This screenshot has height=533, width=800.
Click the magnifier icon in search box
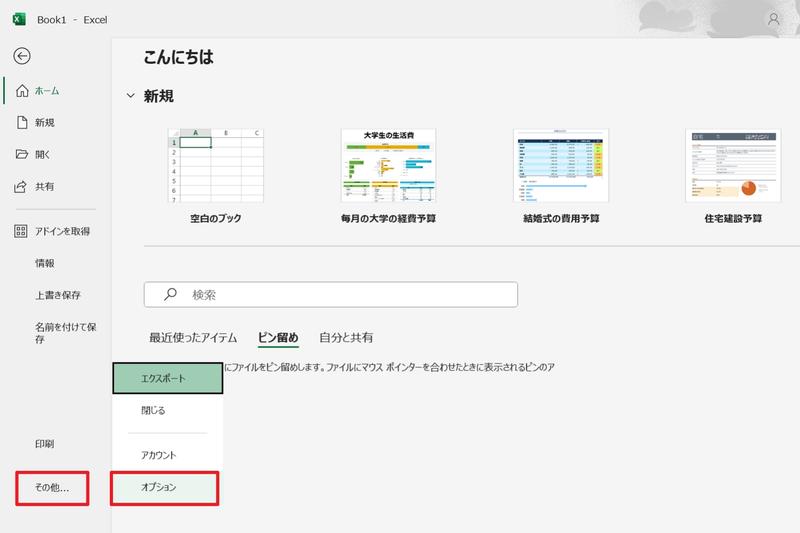[170, 294]
